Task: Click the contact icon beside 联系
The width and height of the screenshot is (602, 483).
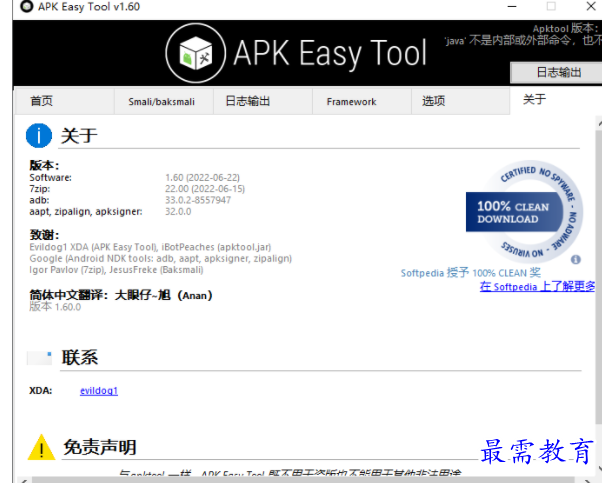Action: click(39, 358)
